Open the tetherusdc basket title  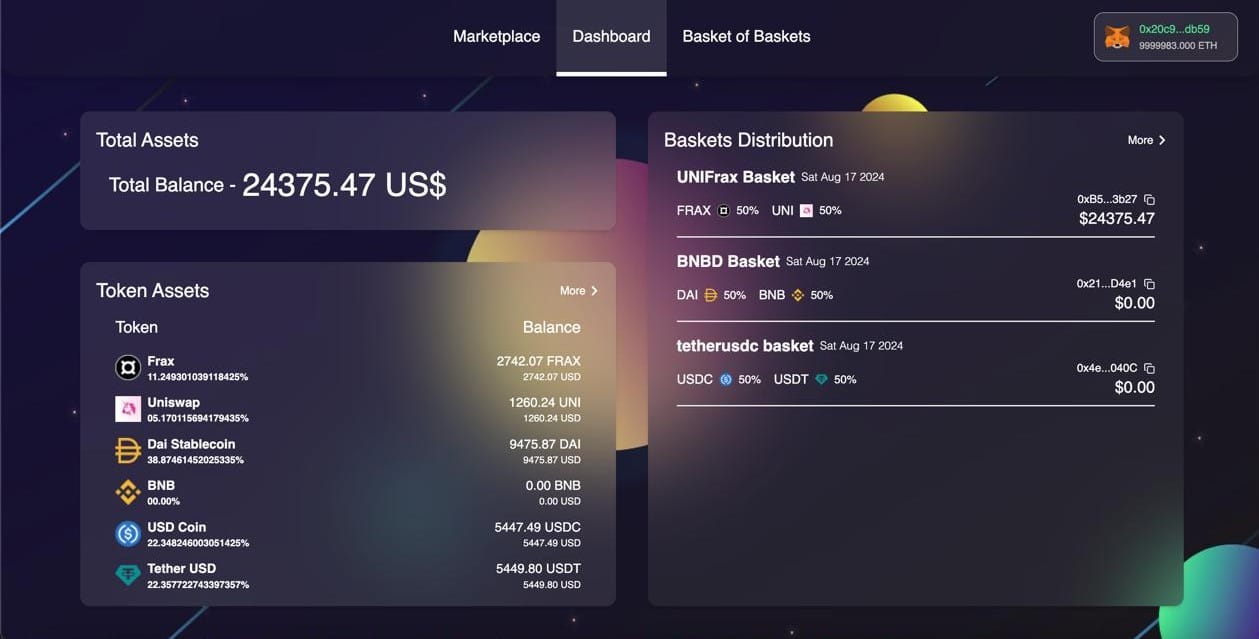click(745, 346)
